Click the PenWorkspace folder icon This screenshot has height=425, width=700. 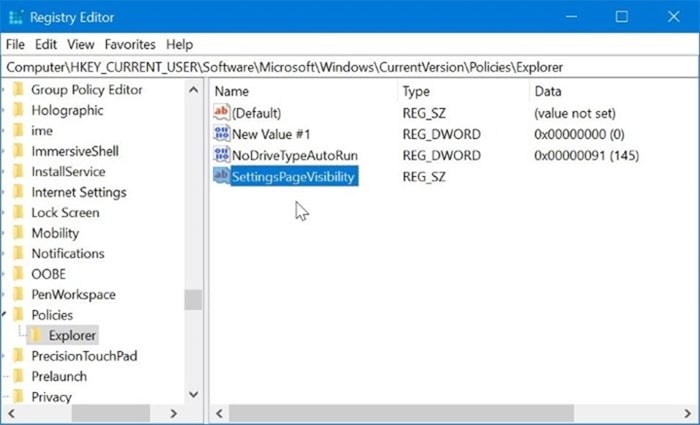pos(18,294)
